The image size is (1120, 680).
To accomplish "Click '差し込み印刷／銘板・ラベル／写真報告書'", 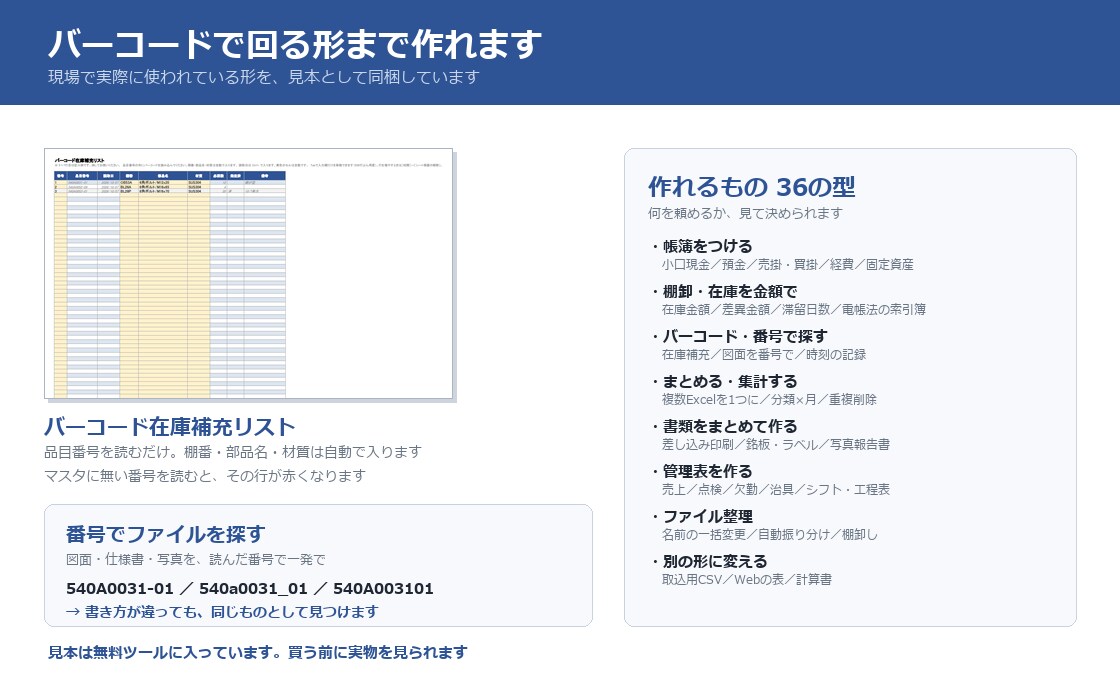I will click(x=776, y=445).
